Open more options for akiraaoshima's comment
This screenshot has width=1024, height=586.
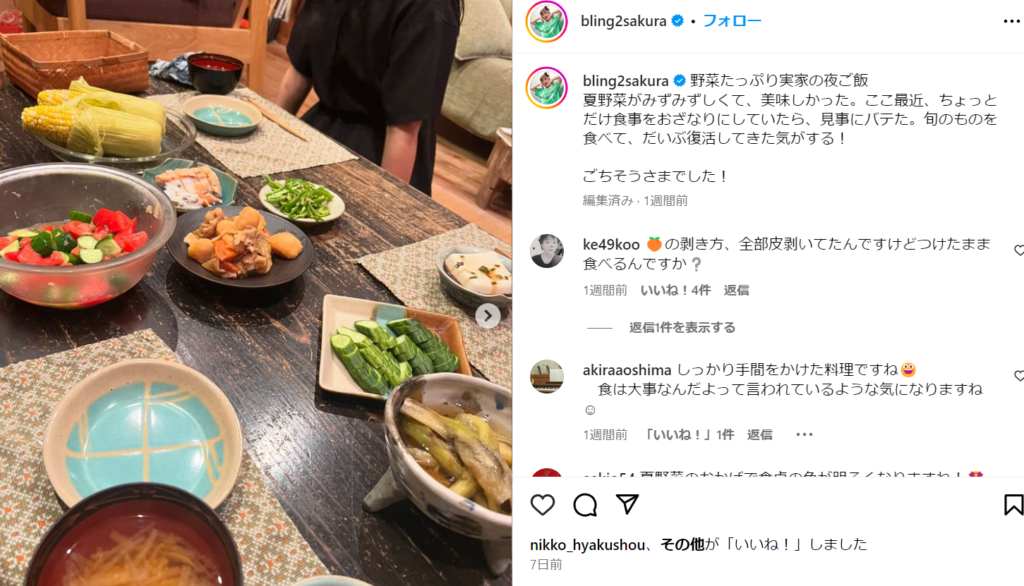click(804, 434)
